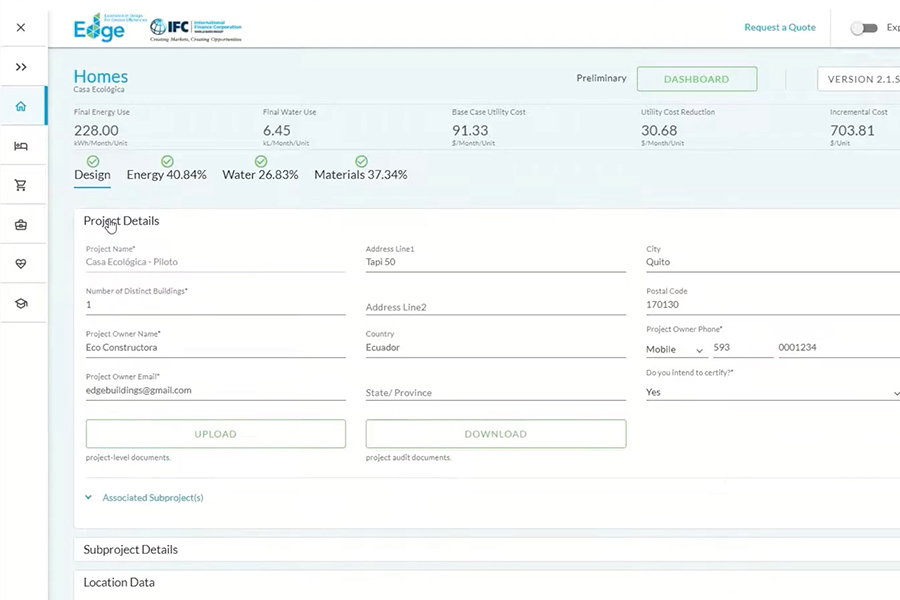The image size is (900, 600).
Task: Click the green checkmark above Materials
Action: coord(361,161)
